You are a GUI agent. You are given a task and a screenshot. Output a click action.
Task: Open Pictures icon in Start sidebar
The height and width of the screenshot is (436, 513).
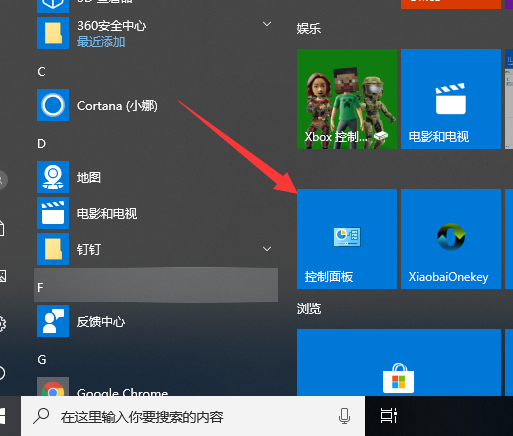(3, 276)
